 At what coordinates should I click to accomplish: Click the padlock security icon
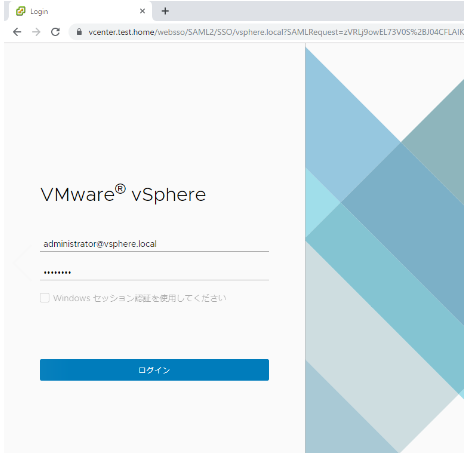pos(79,32)
